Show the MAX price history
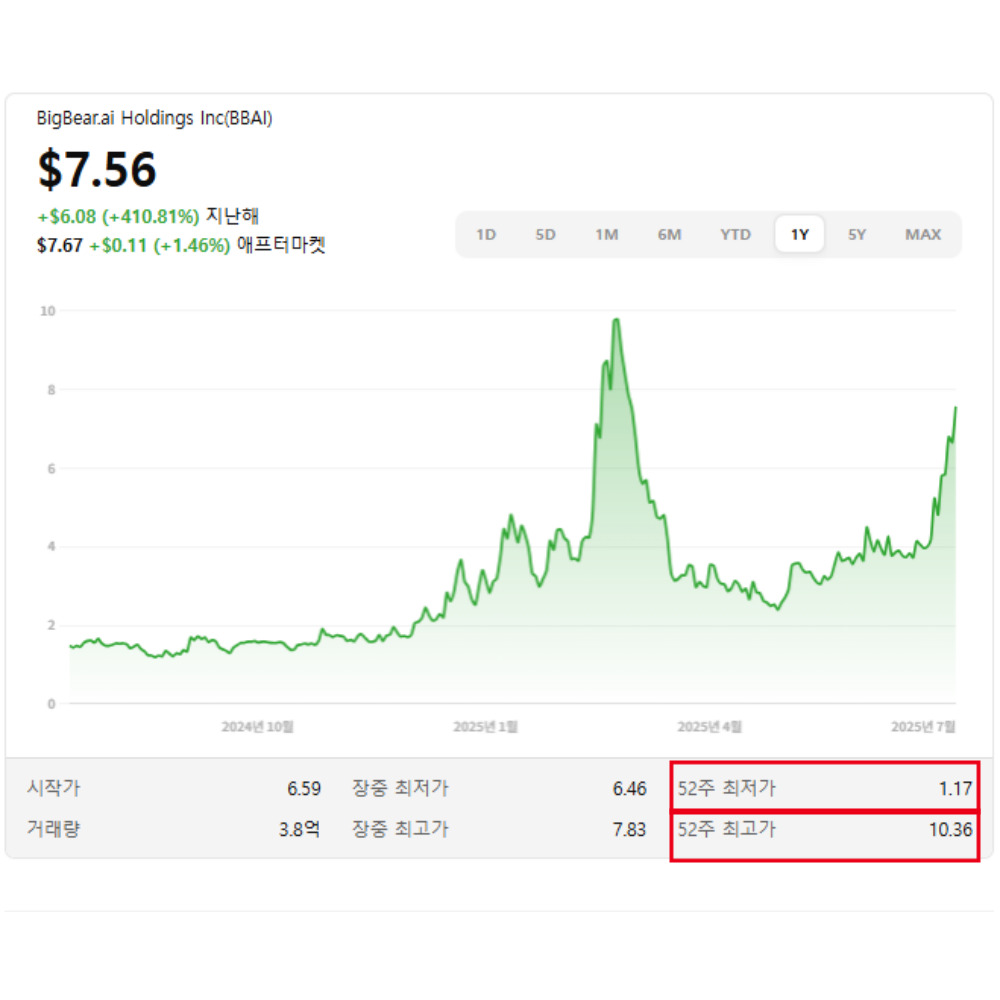Screen dimensions: 1000x1000 (923, 235)
